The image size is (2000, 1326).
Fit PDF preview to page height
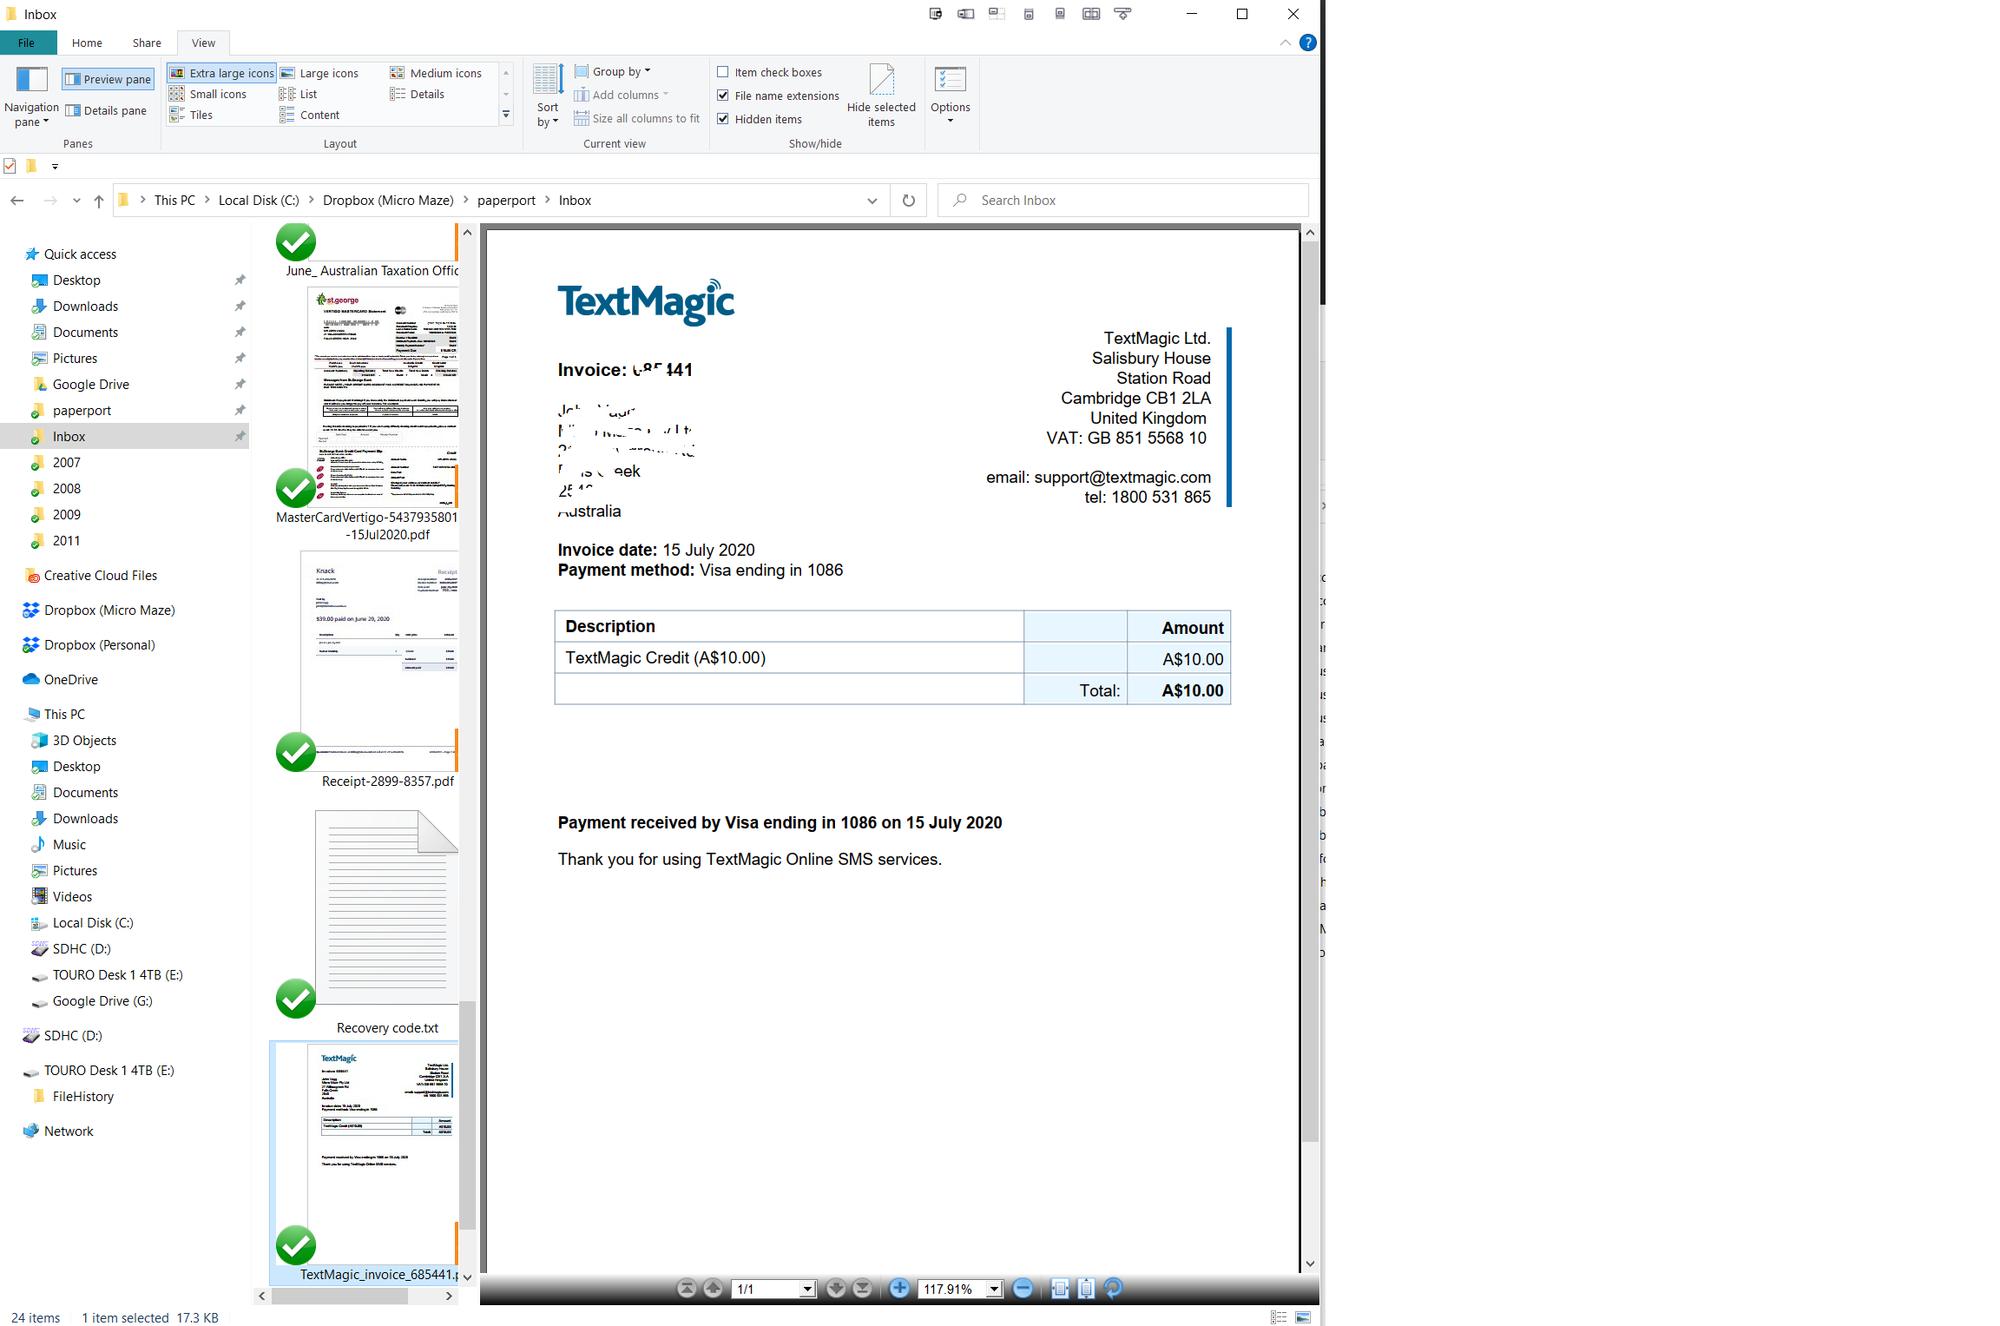coord(1086,1288)
